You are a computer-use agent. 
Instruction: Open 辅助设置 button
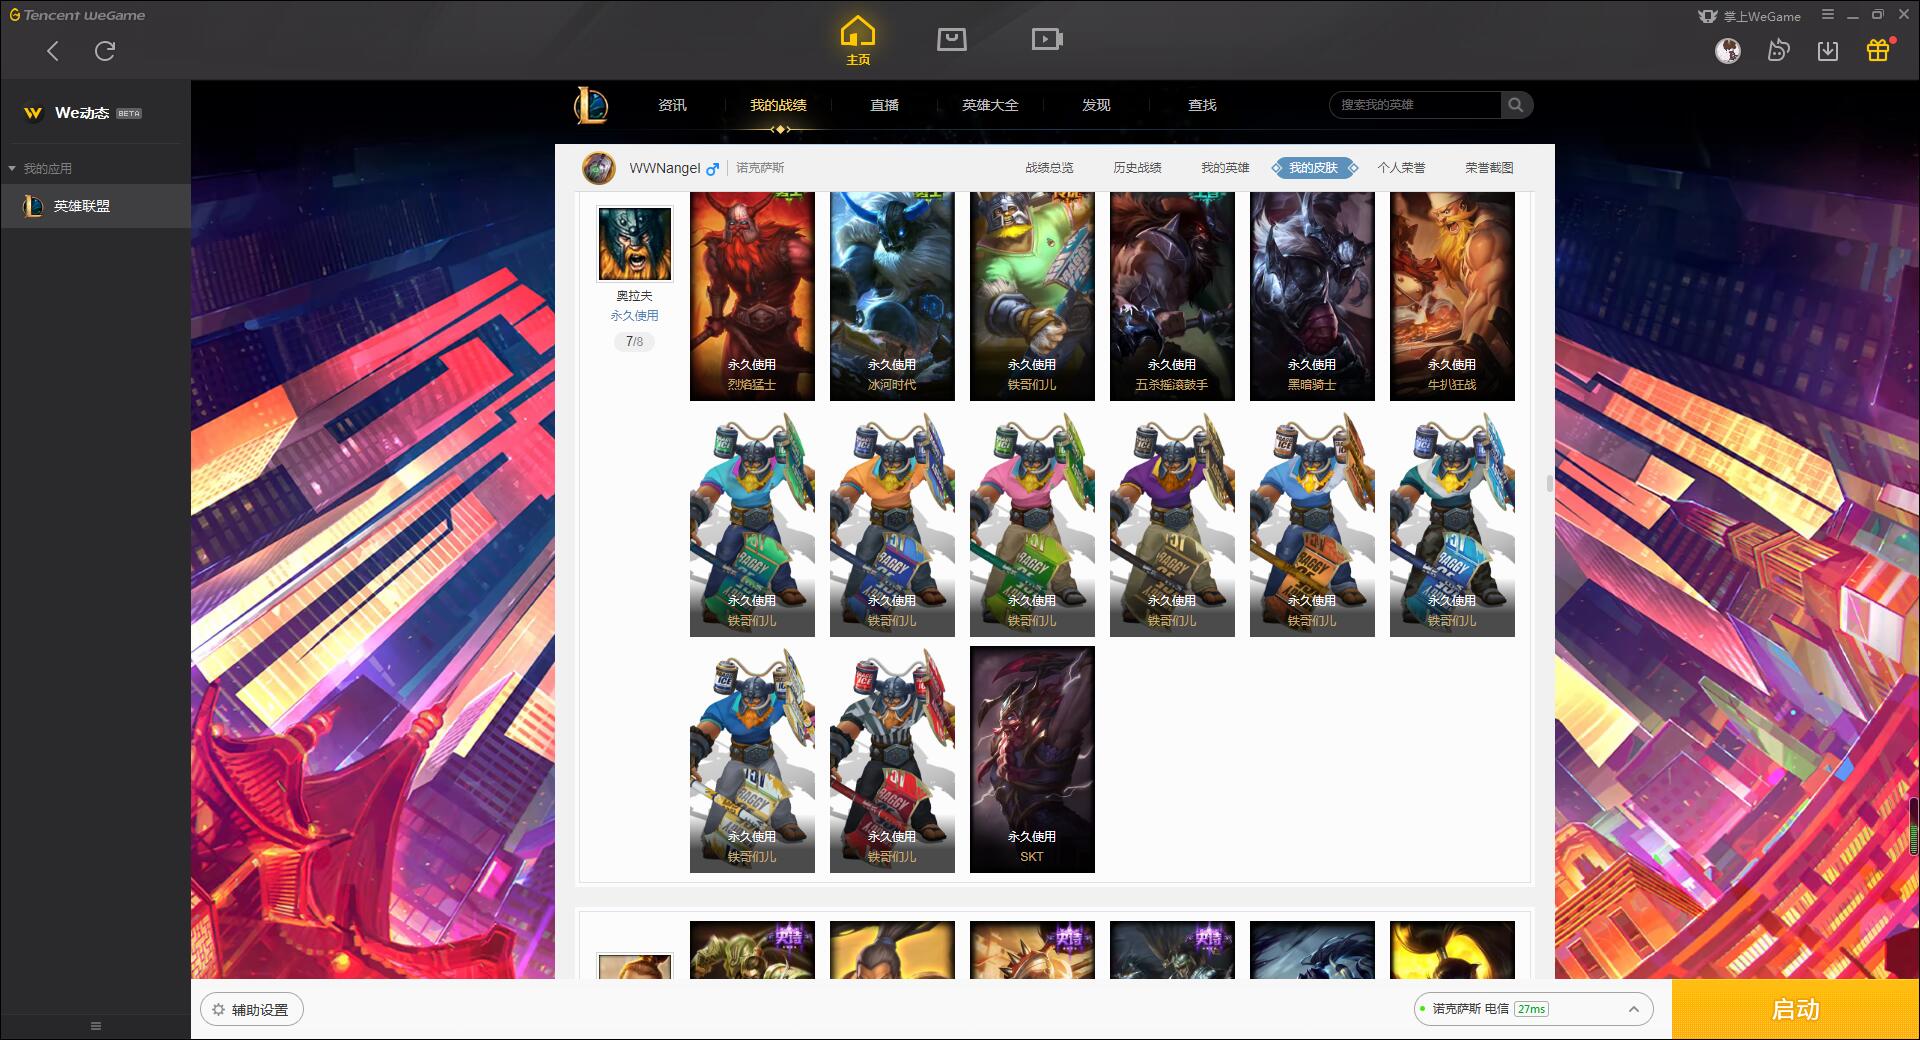[252, 1010]
